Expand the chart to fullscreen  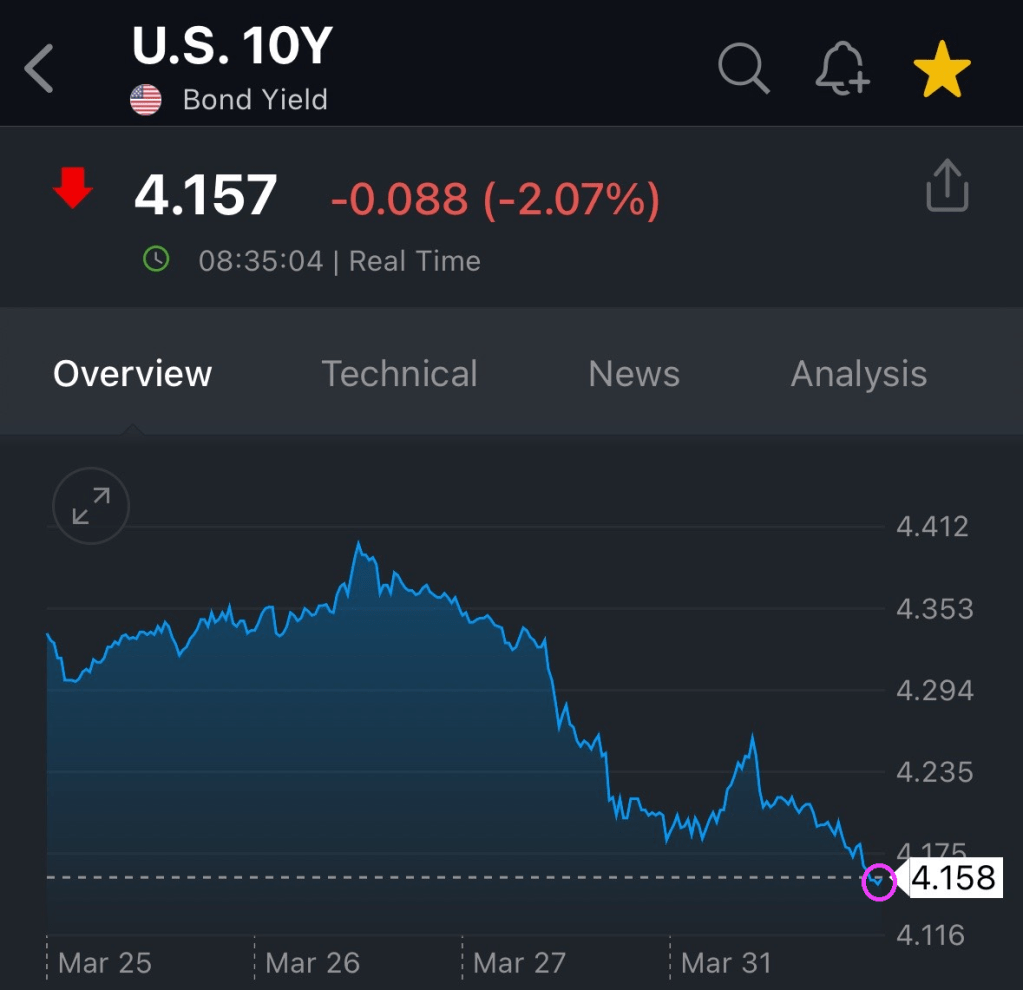coord(91,507)
